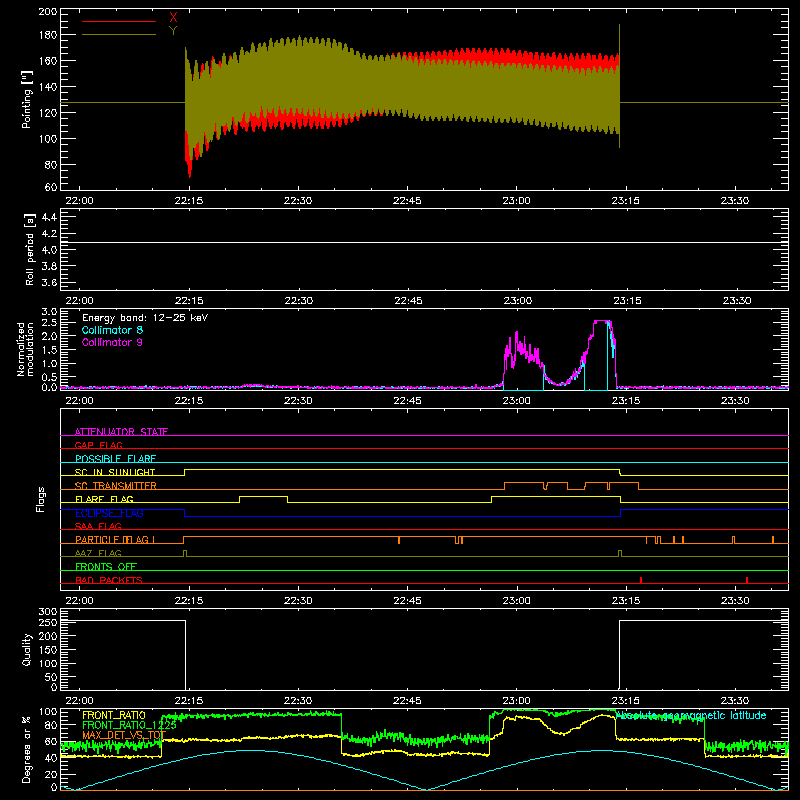Click the white roll period line
This screenshot has width=800, height=800.
[x=424, y=242]
